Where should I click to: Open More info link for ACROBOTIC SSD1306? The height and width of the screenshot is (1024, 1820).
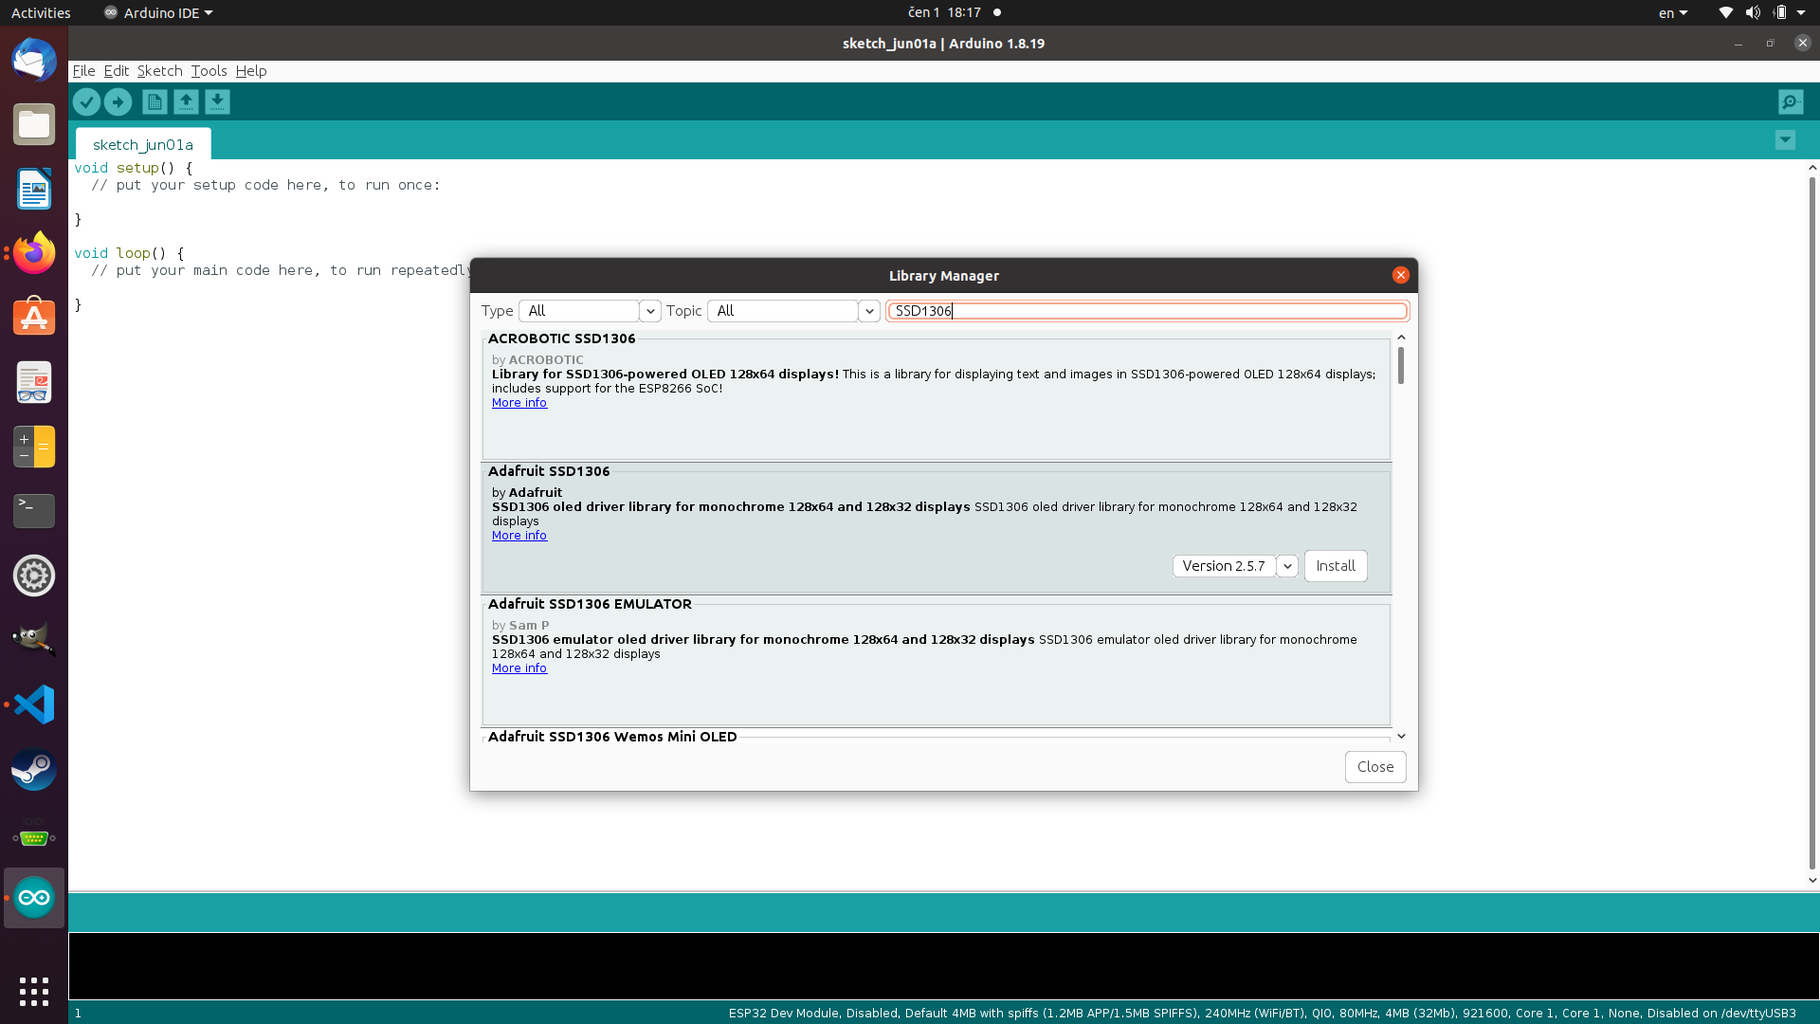[519, 403]
